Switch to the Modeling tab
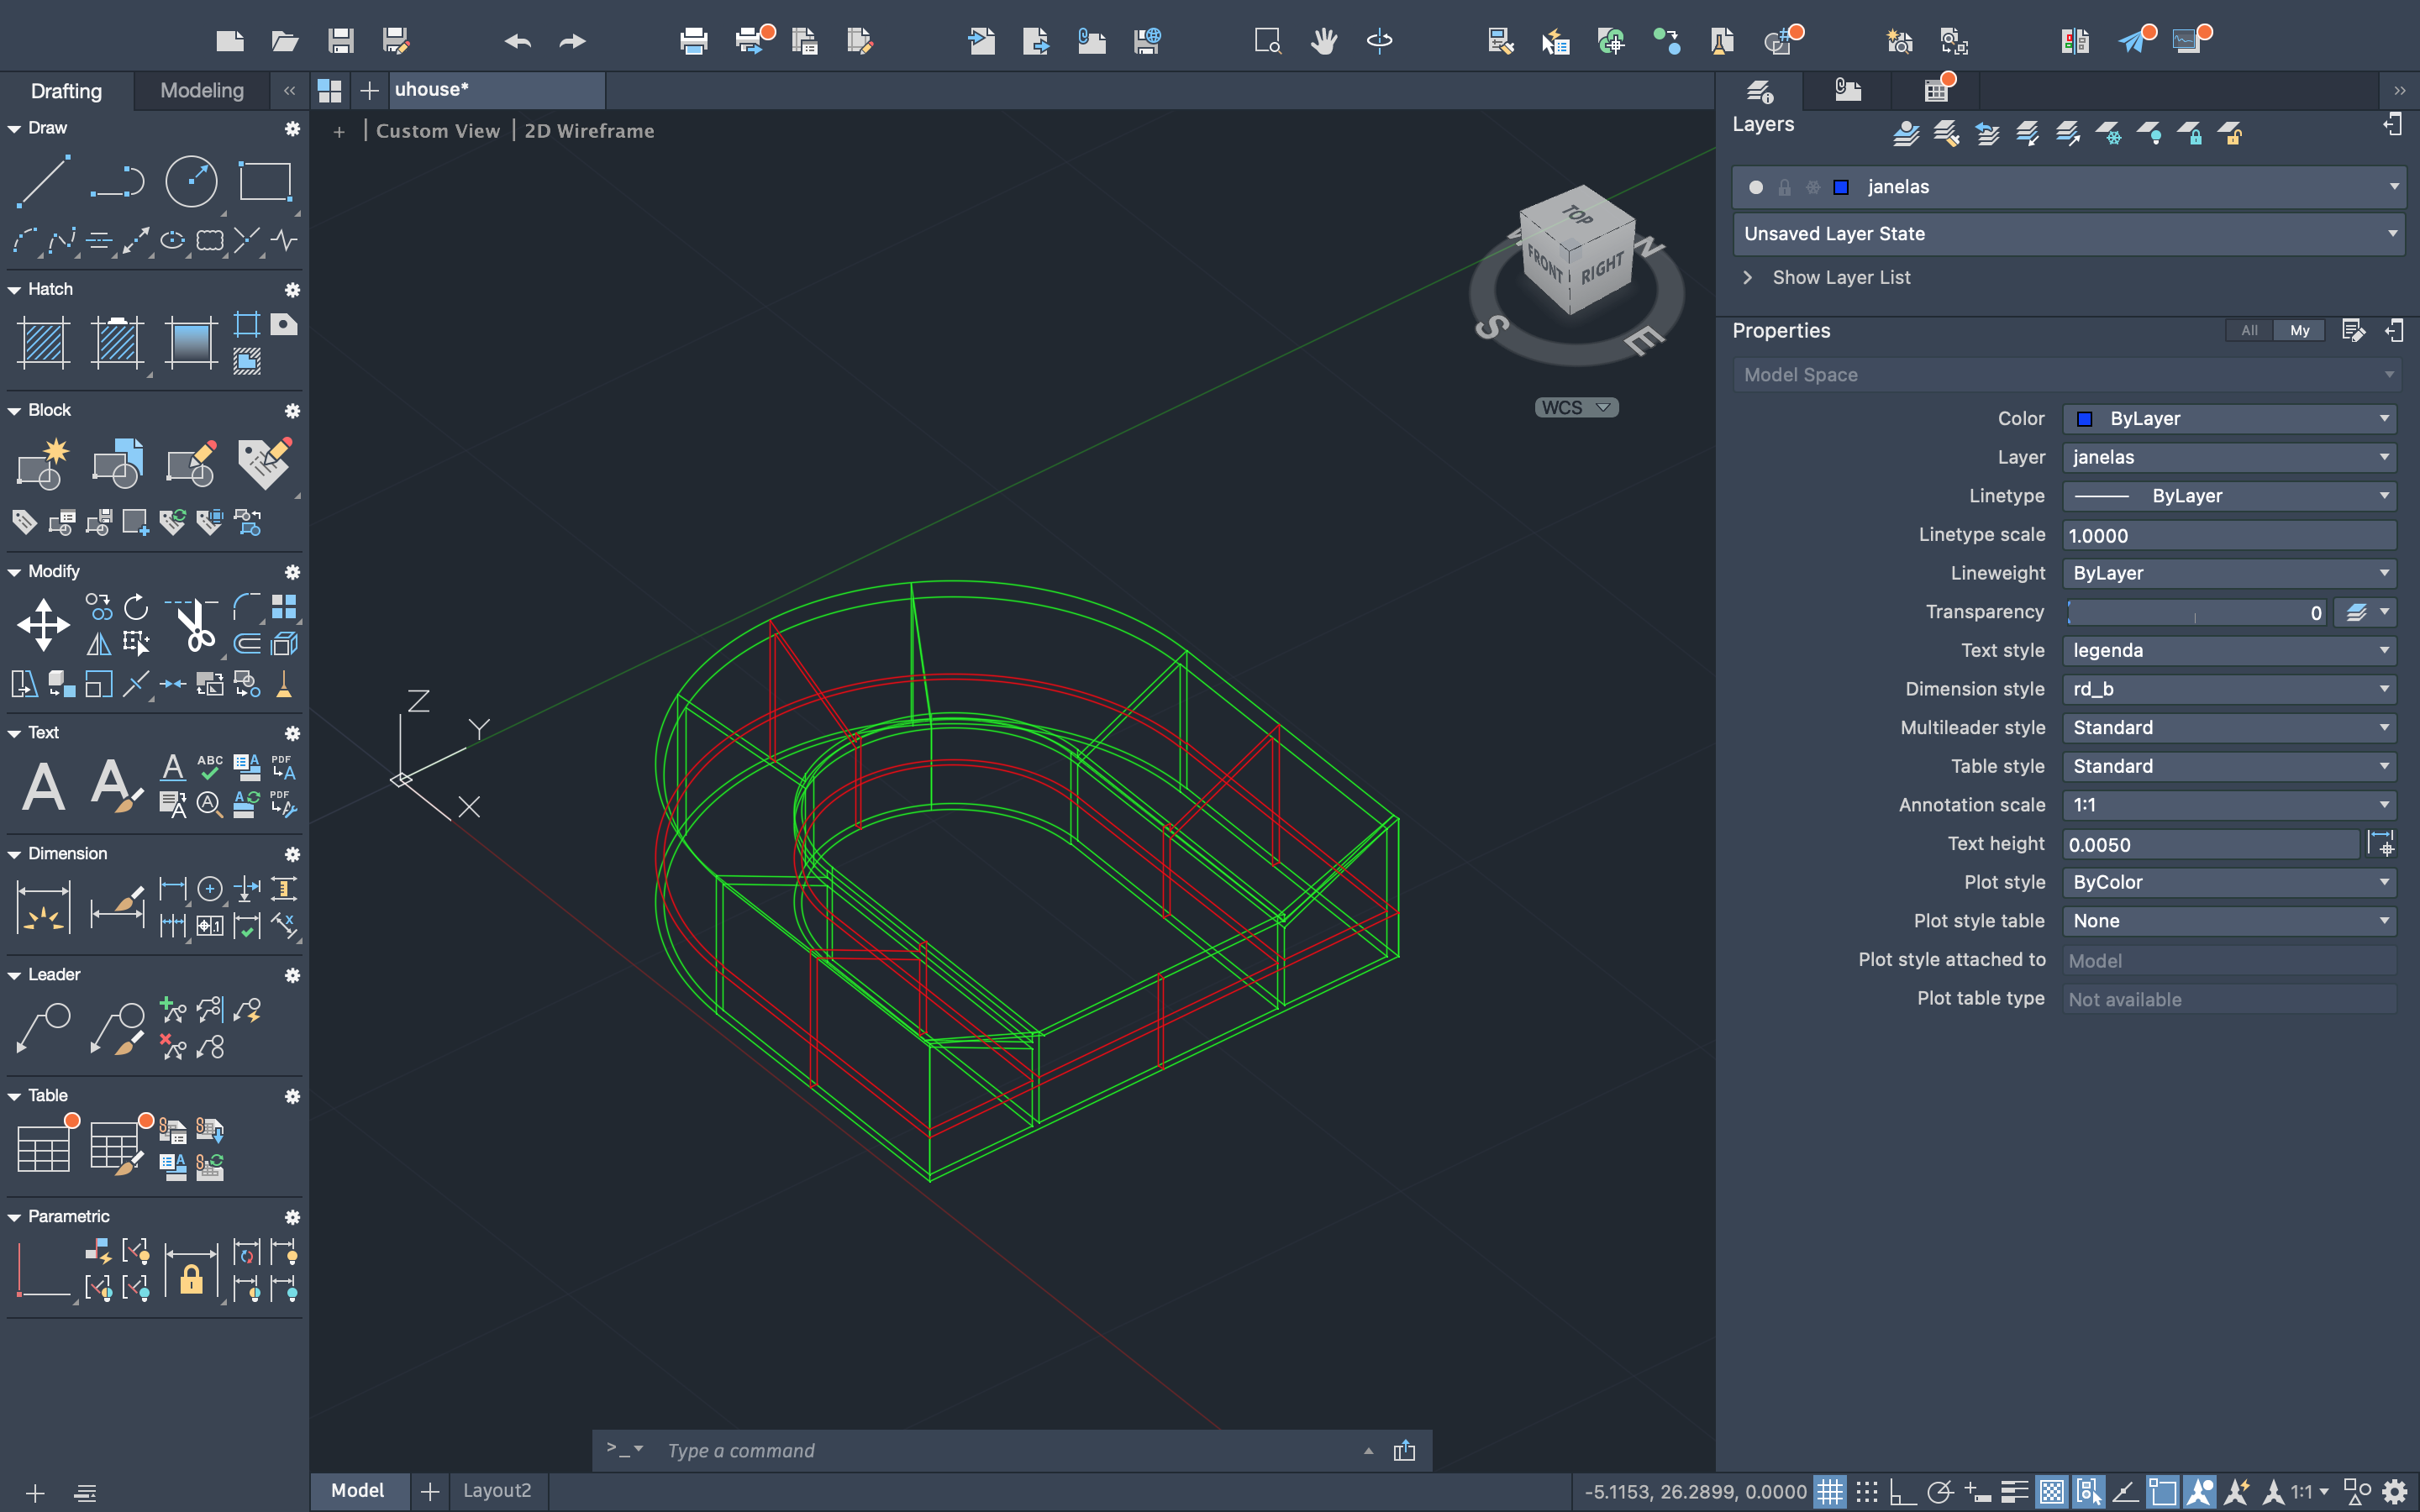2420x1512 pixels. (x=201, y=91)
